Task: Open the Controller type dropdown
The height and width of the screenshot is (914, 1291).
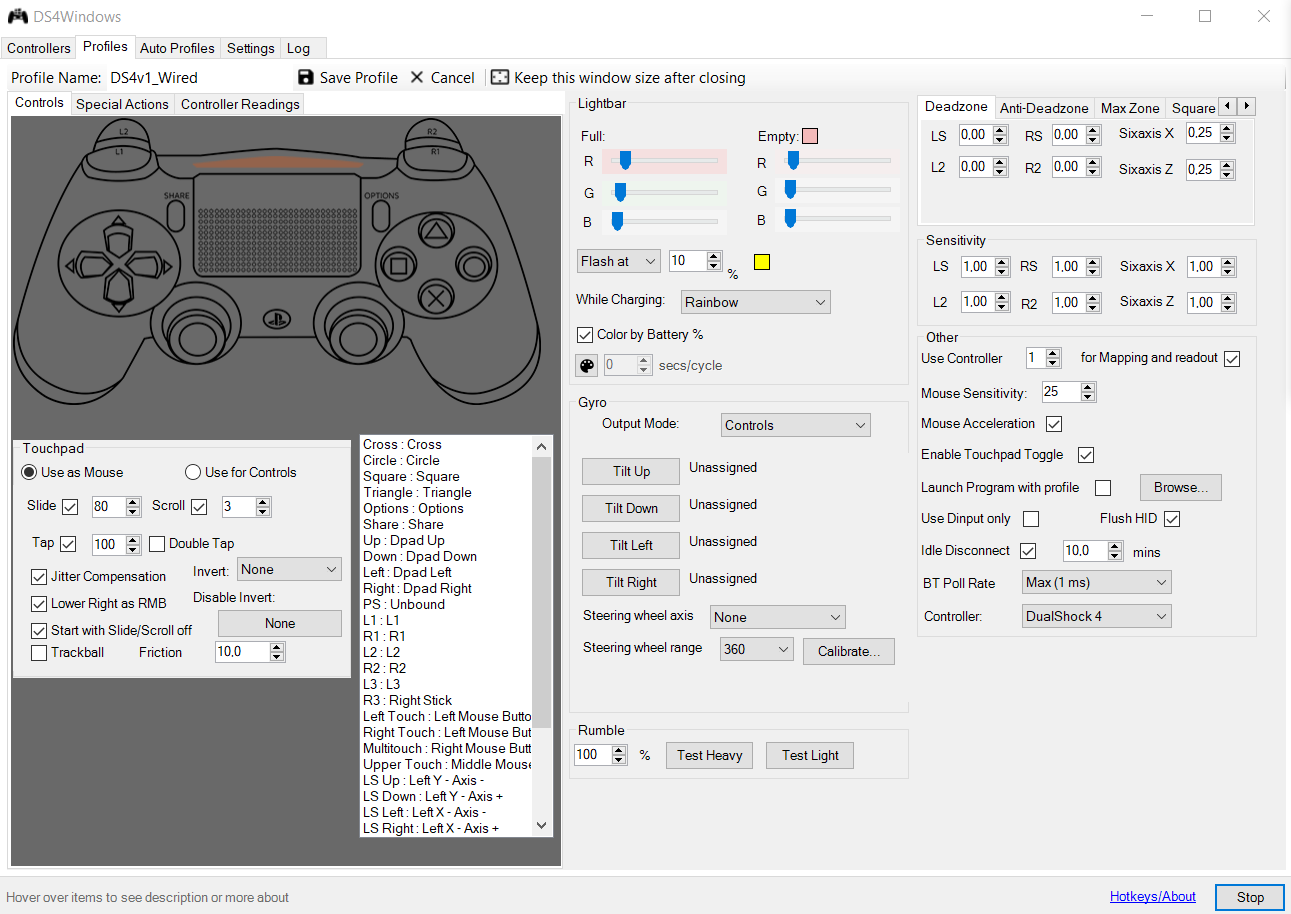Action: coord(1097,616)
